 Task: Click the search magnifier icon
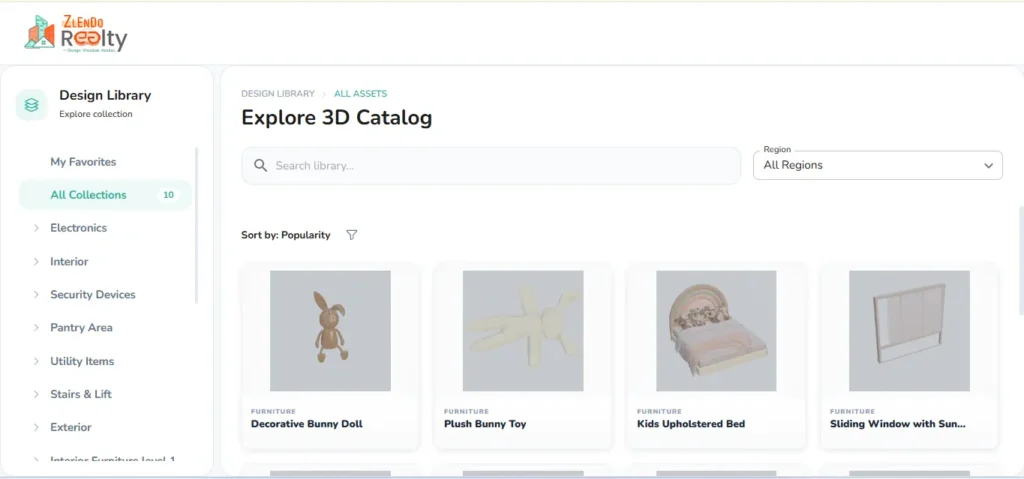pyautogui.click(x=261, y=165)
